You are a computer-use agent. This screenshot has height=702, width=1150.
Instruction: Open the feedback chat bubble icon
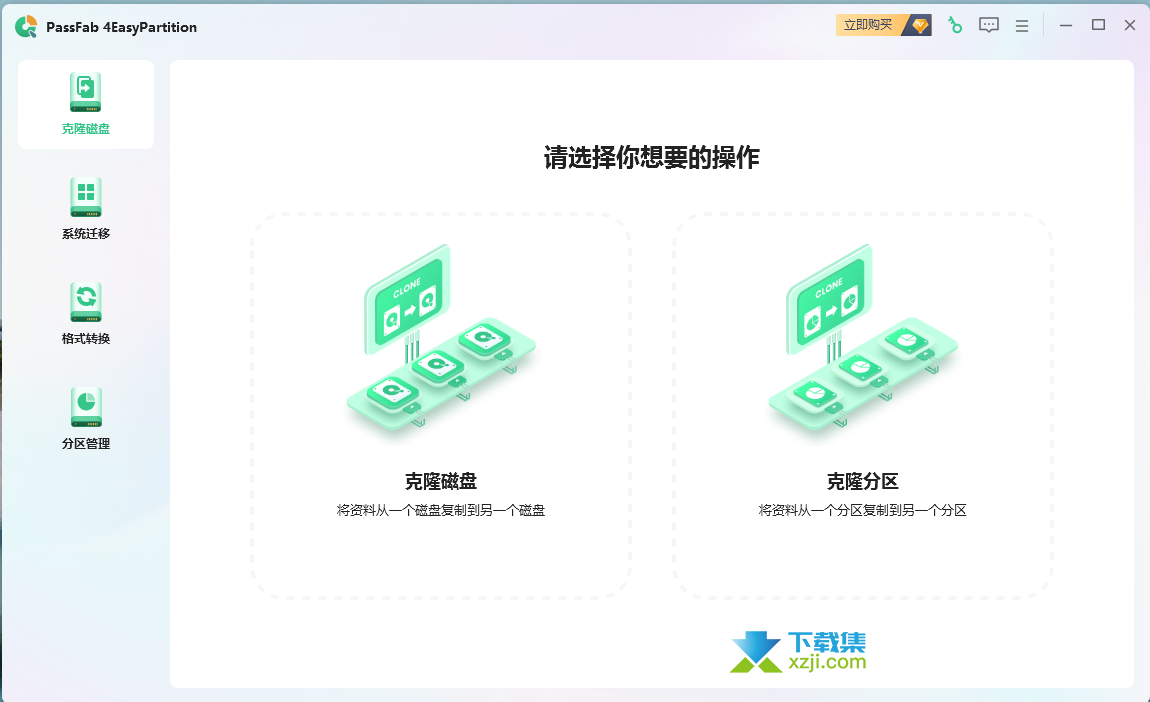[989, 25]
